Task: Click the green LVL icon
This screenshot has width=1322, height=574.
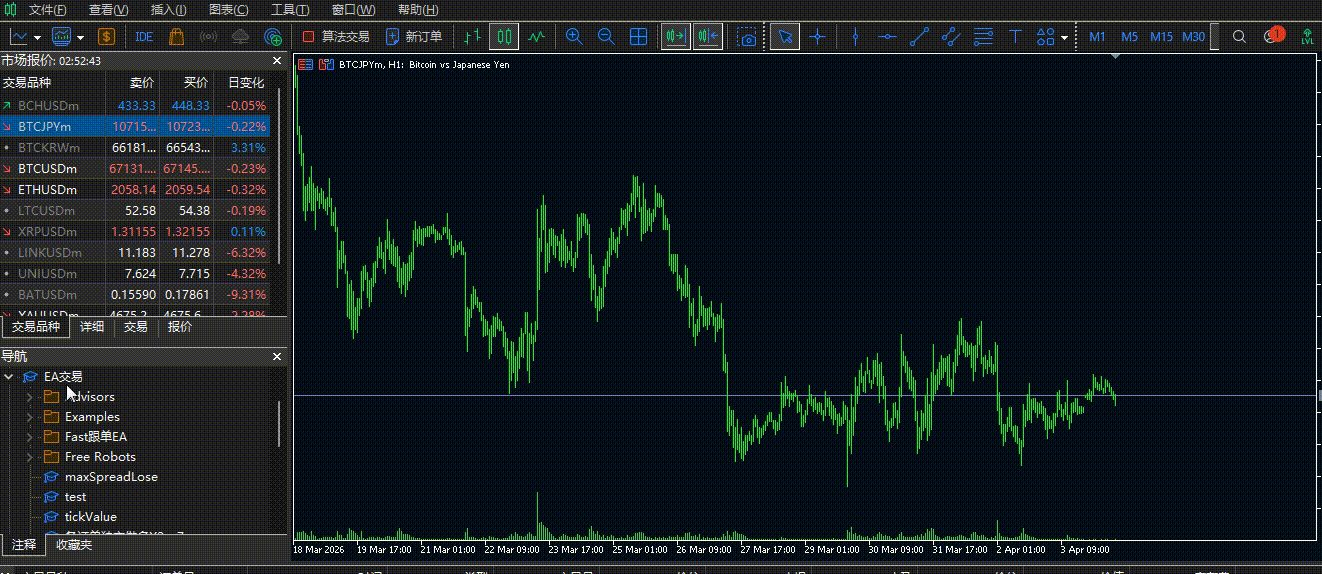Action: (x=1307, y=37)
